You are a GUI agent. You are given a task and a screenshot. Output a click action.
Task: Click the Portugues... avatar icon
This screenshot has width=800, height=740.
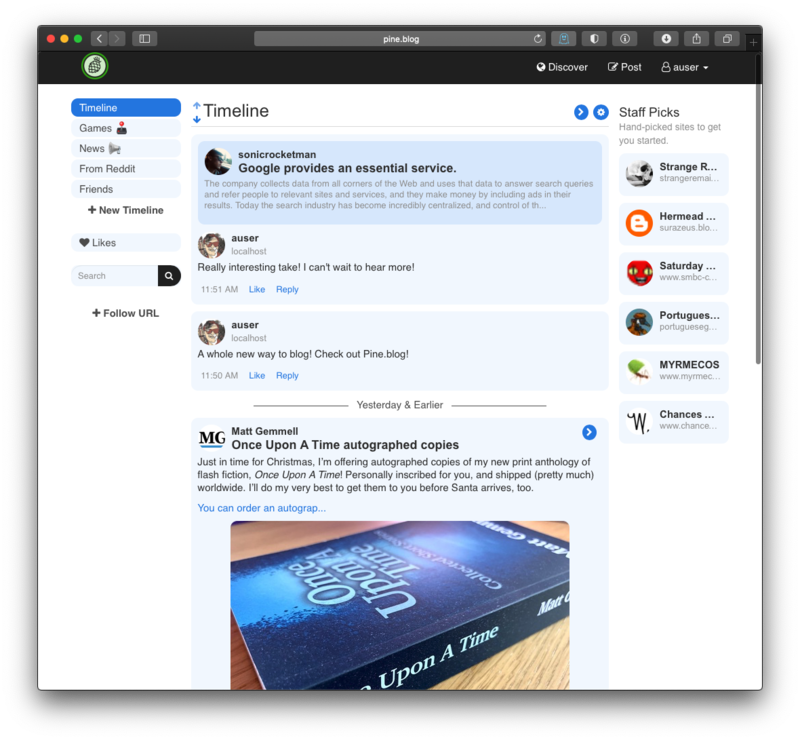pyautogui.click(x=639, y=322)
